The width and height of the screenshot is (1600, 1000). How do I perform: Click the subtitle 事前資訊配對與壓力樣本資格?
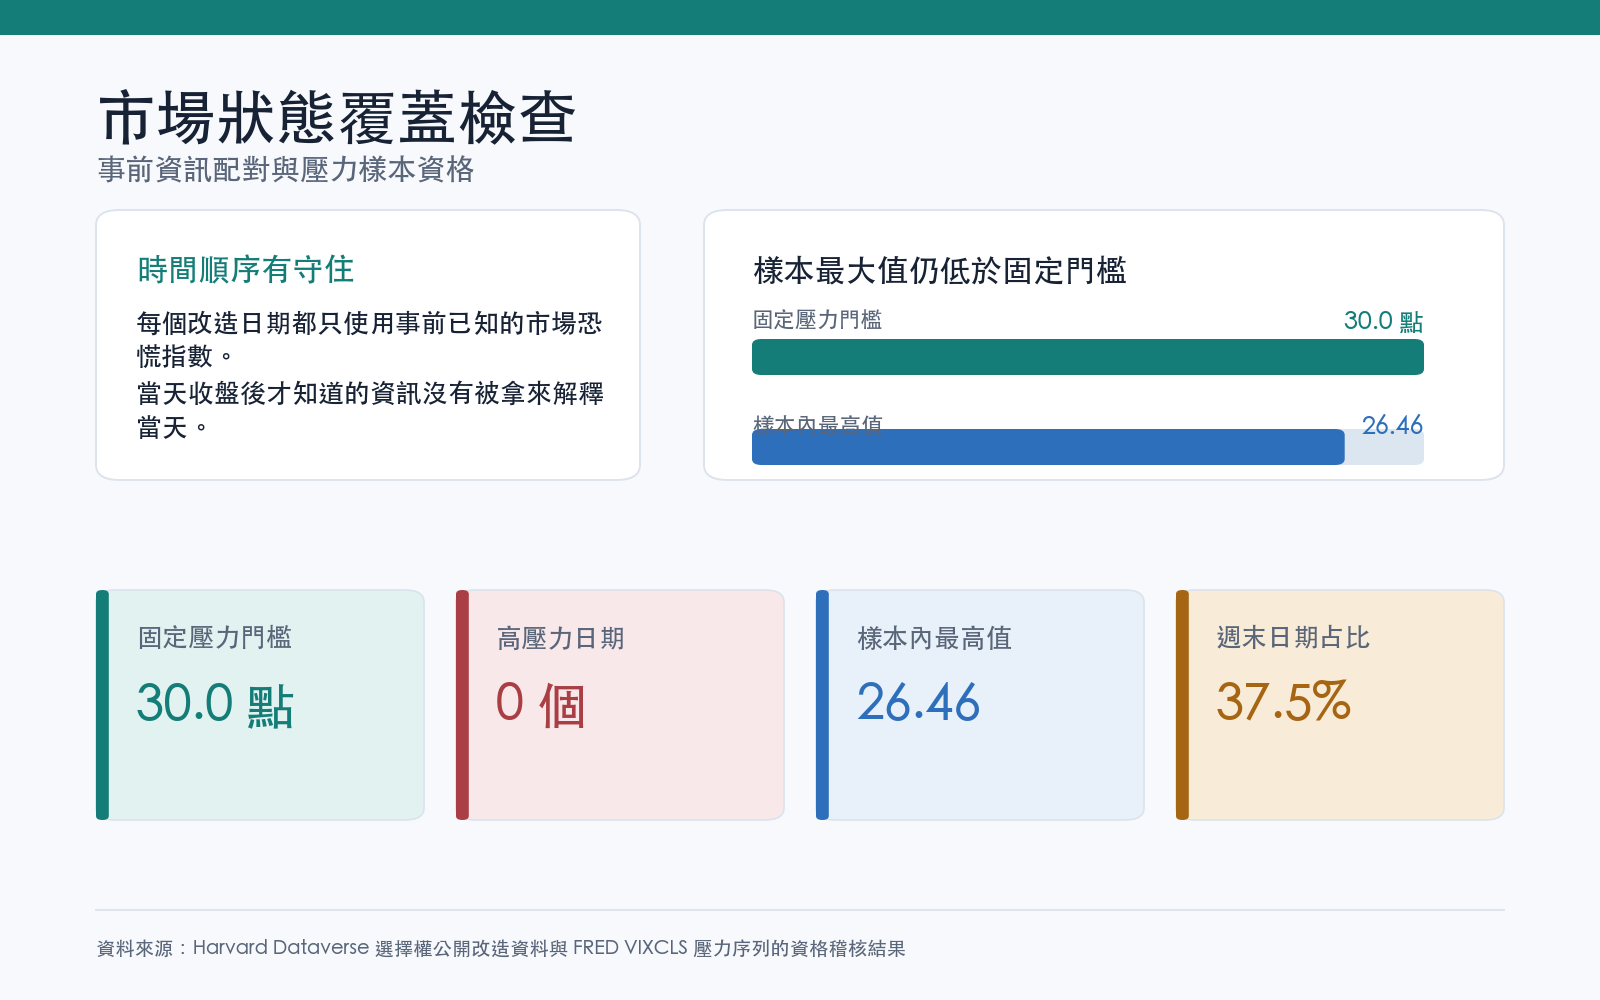coord(286,169)
